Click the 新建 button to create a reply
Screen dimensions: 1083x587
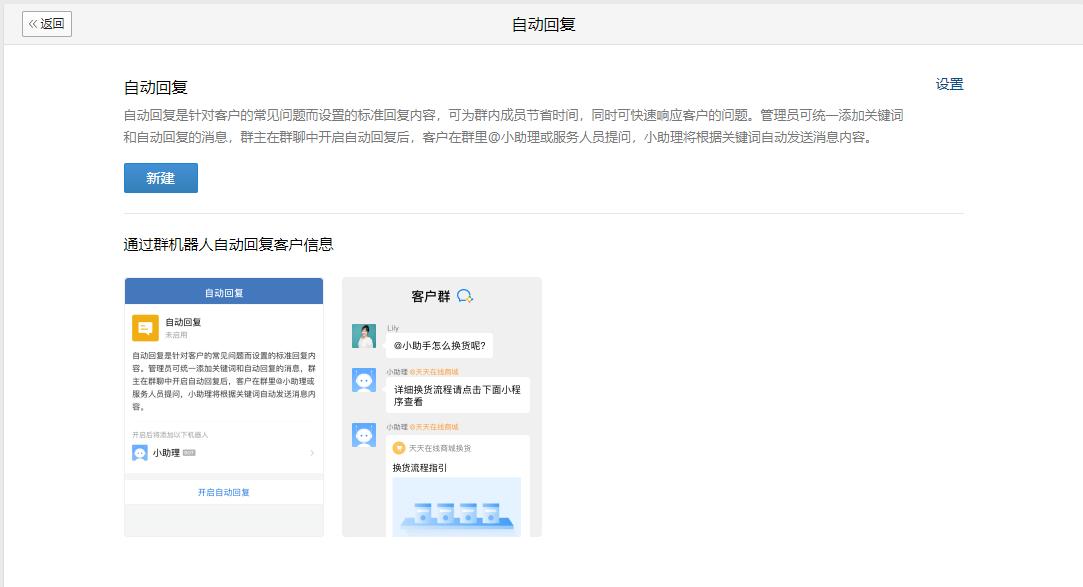(160, 177)
